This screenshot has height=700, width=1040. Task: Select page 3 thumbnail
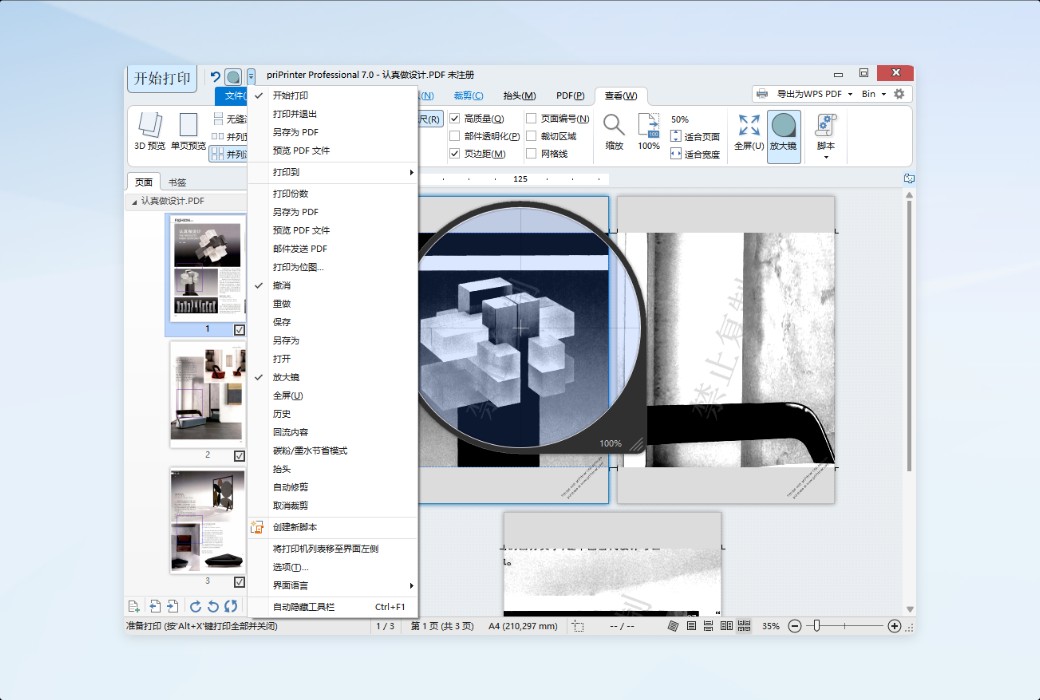pos(207,520)
